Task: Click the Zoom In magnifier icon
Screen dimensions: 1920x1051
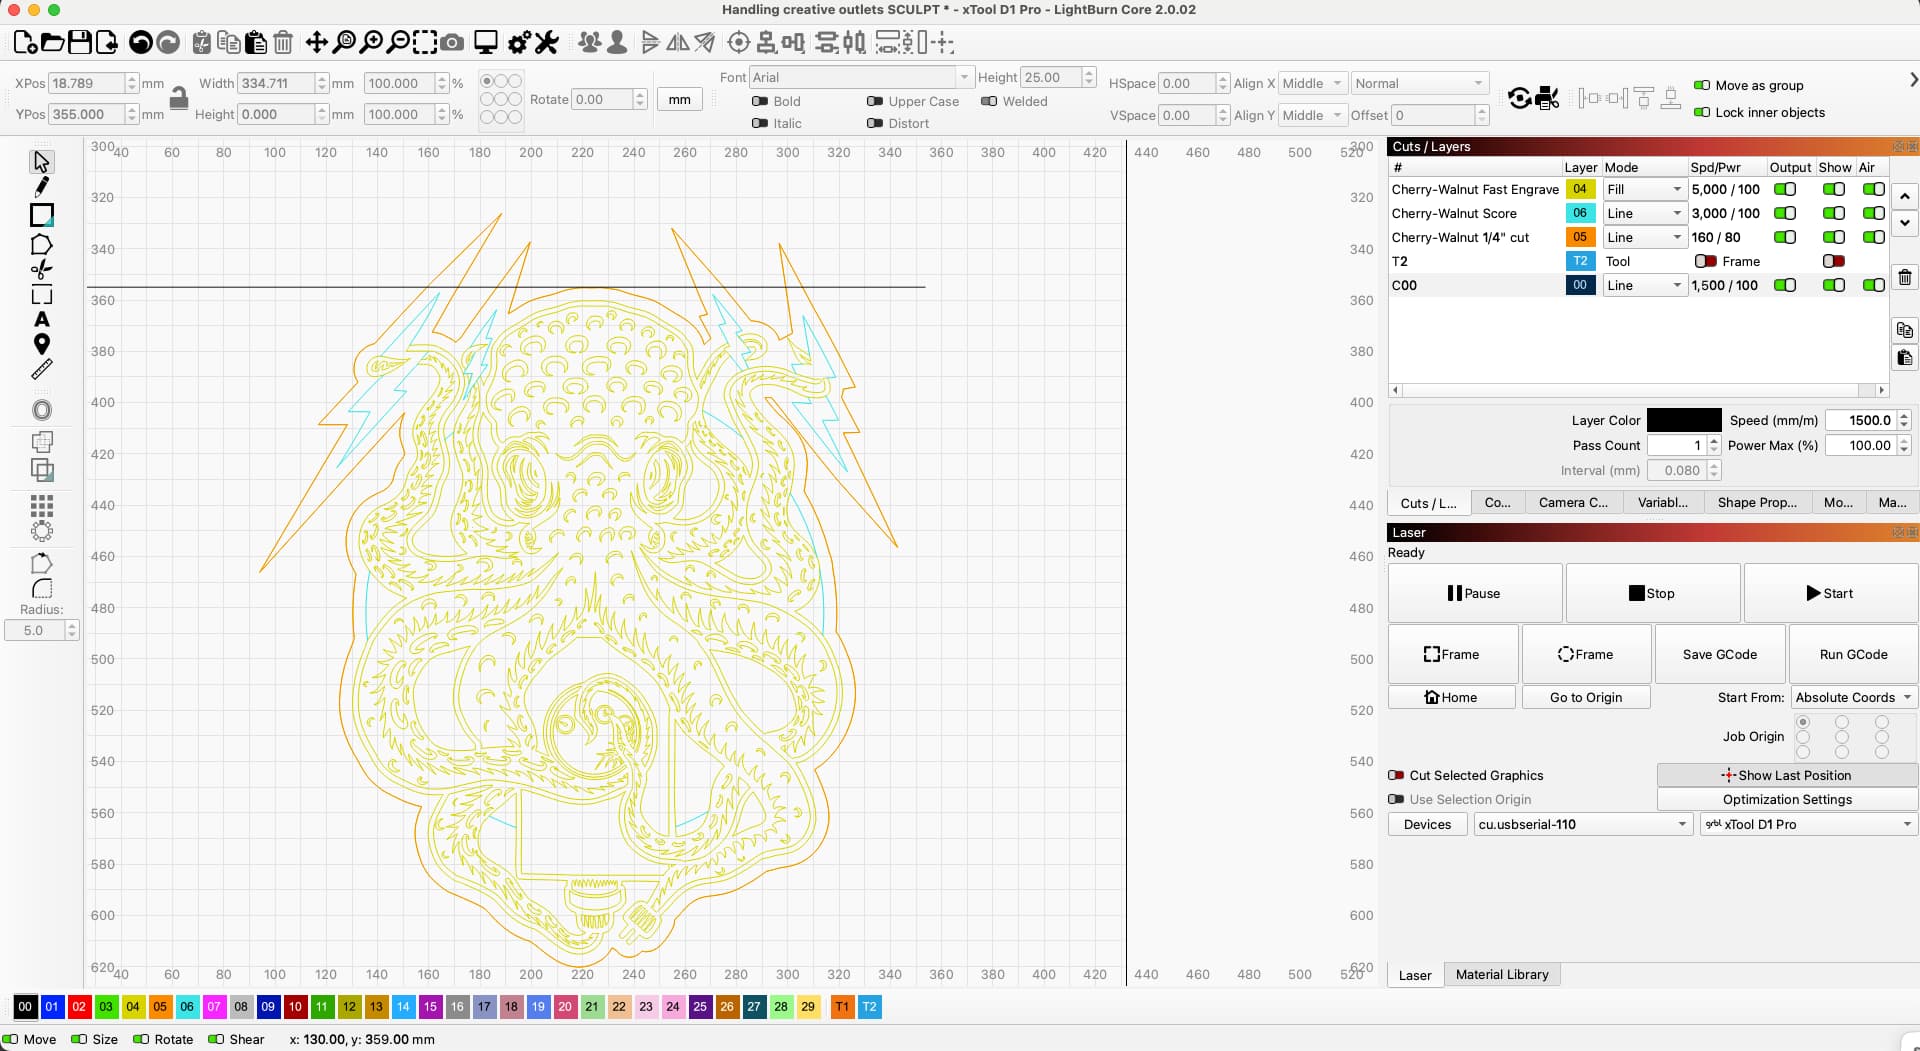Action: pyautogui.click(x=371, y=42)
